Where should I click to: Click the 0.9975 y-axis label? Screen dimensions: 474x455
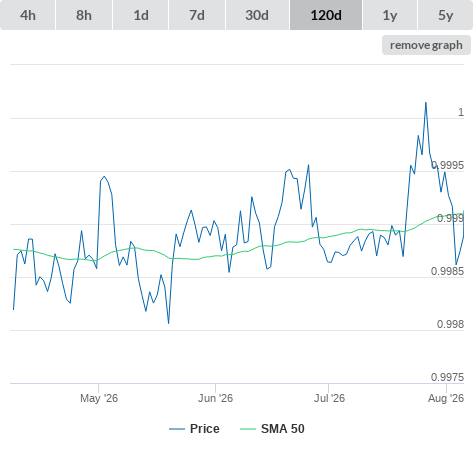pyautogui.click(x=447, y=377)
